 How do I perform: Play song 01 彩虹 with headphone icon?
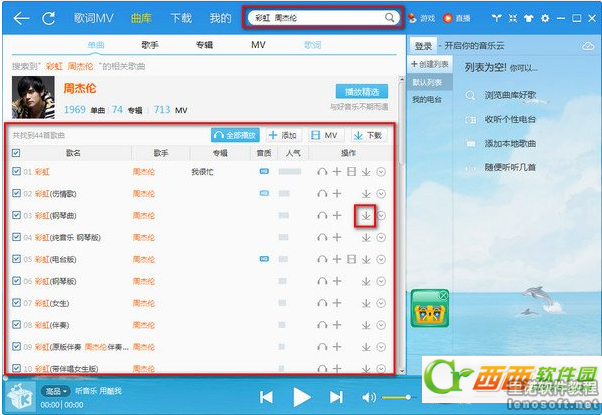pyautogui.click(x=322, y=172)
